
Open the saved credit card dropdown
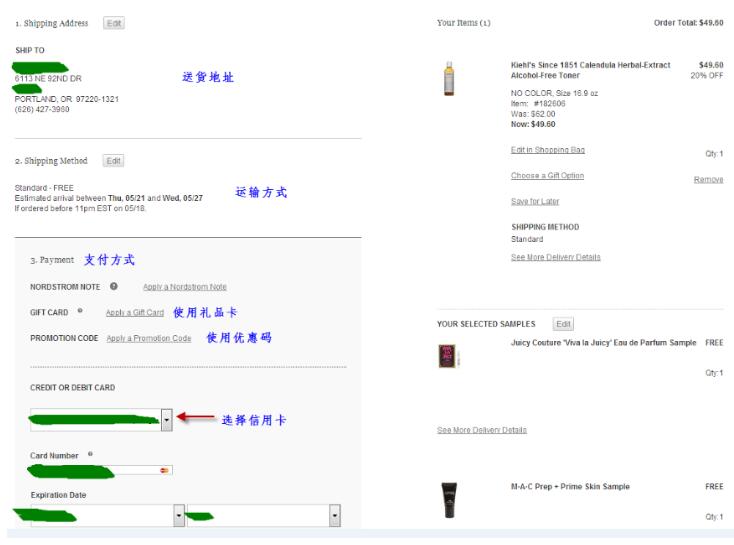[x=167, y=420]
